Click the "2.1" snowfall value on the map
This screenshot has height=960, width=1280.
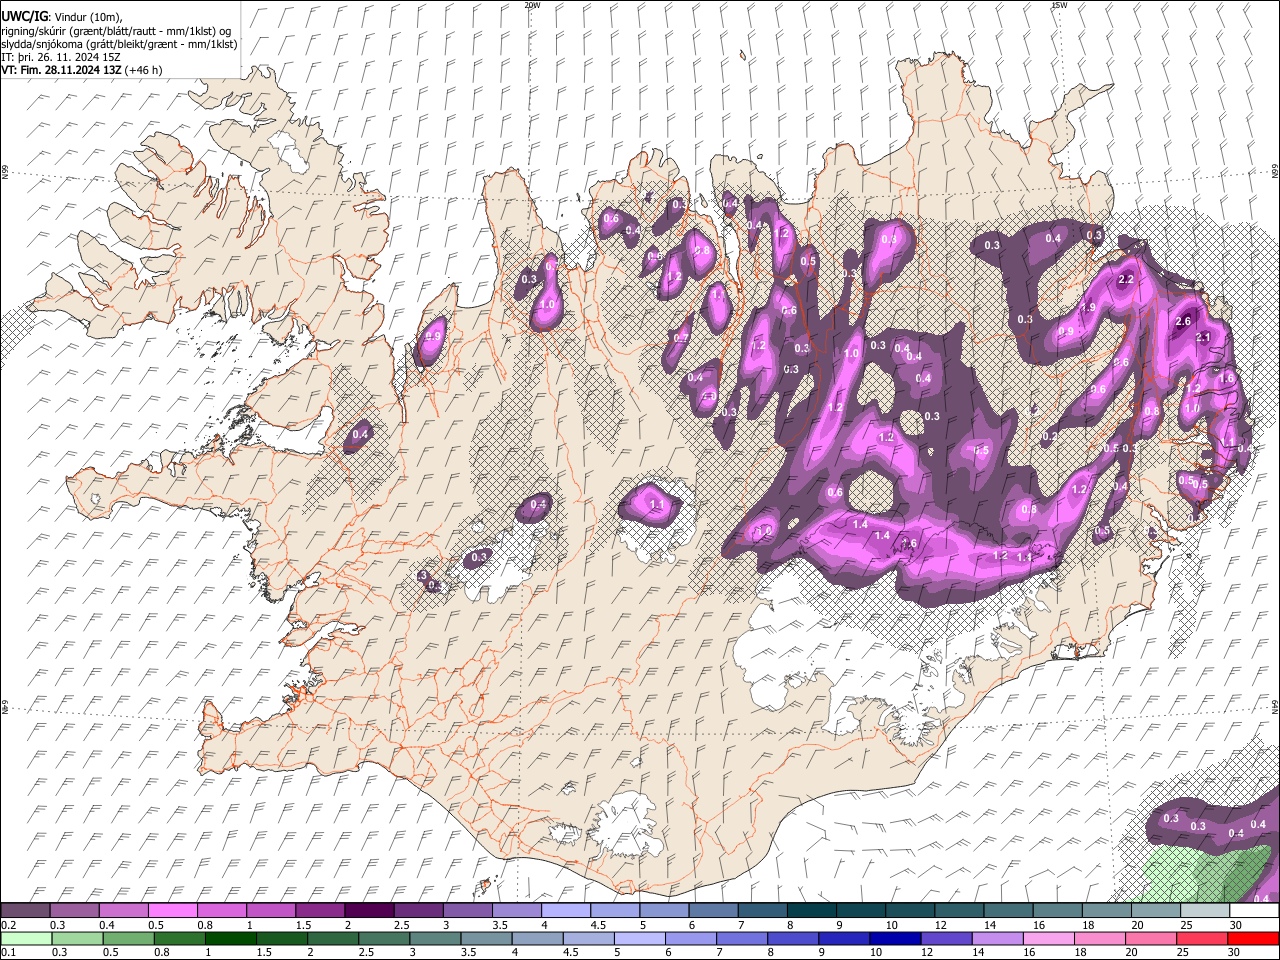1204,337
